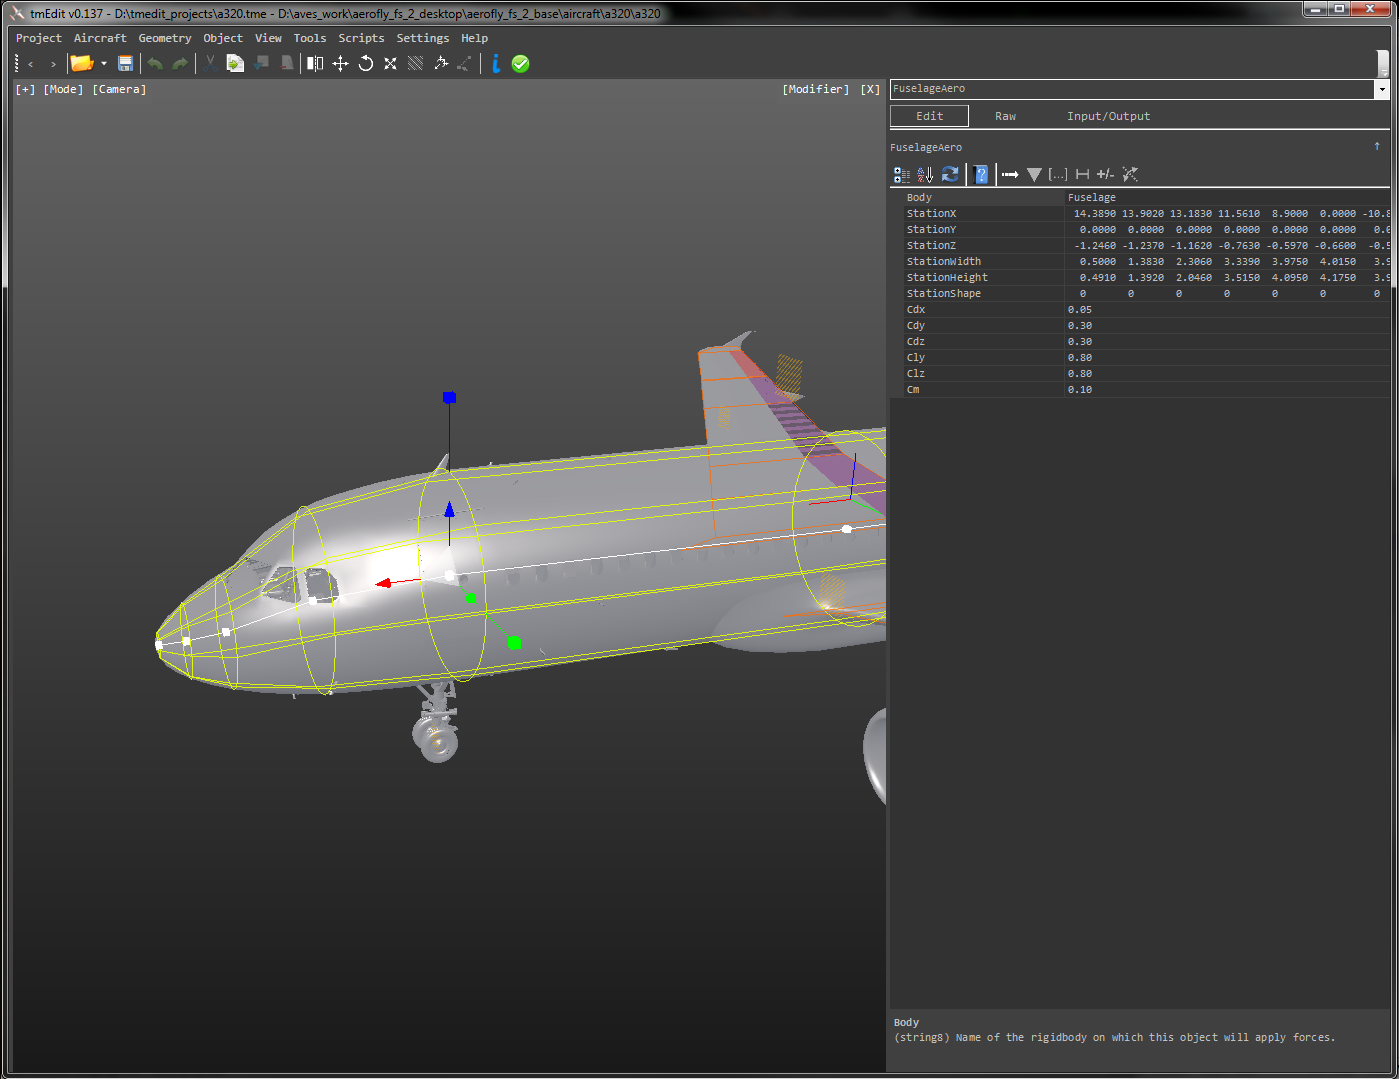This screenshot has width=1399, height=1079.
Task: Expand the Modifier panel in viewport
Action: (x=815, y=89)
